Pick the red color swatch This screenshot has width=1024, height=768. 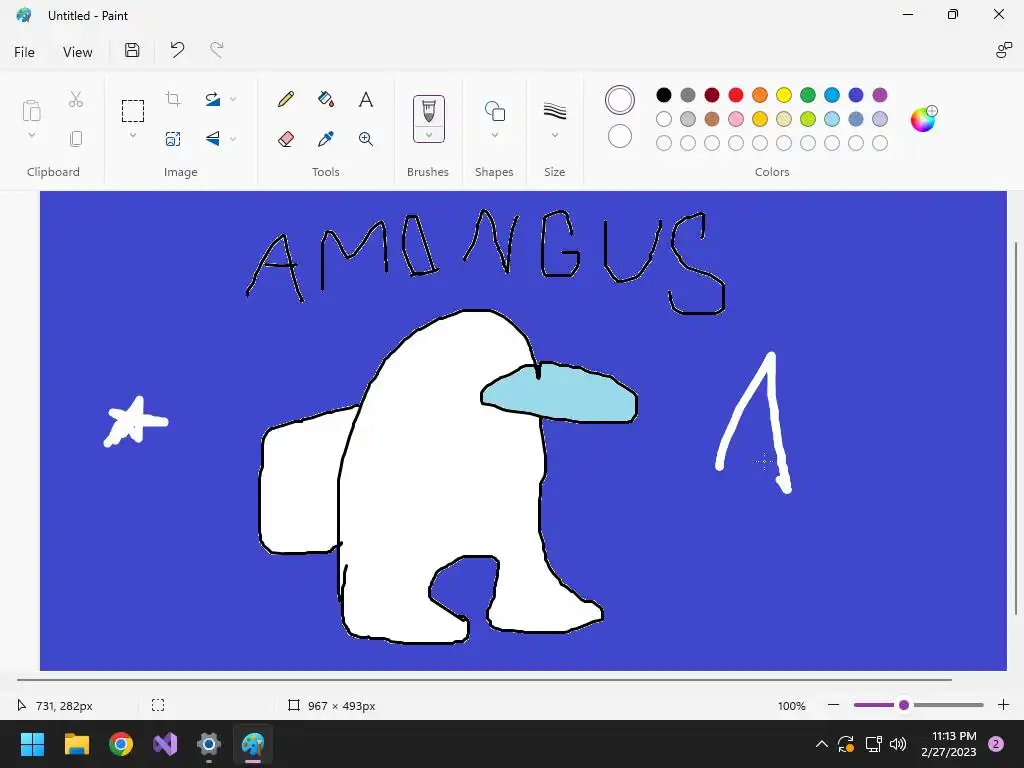click(x=736, y=95)
